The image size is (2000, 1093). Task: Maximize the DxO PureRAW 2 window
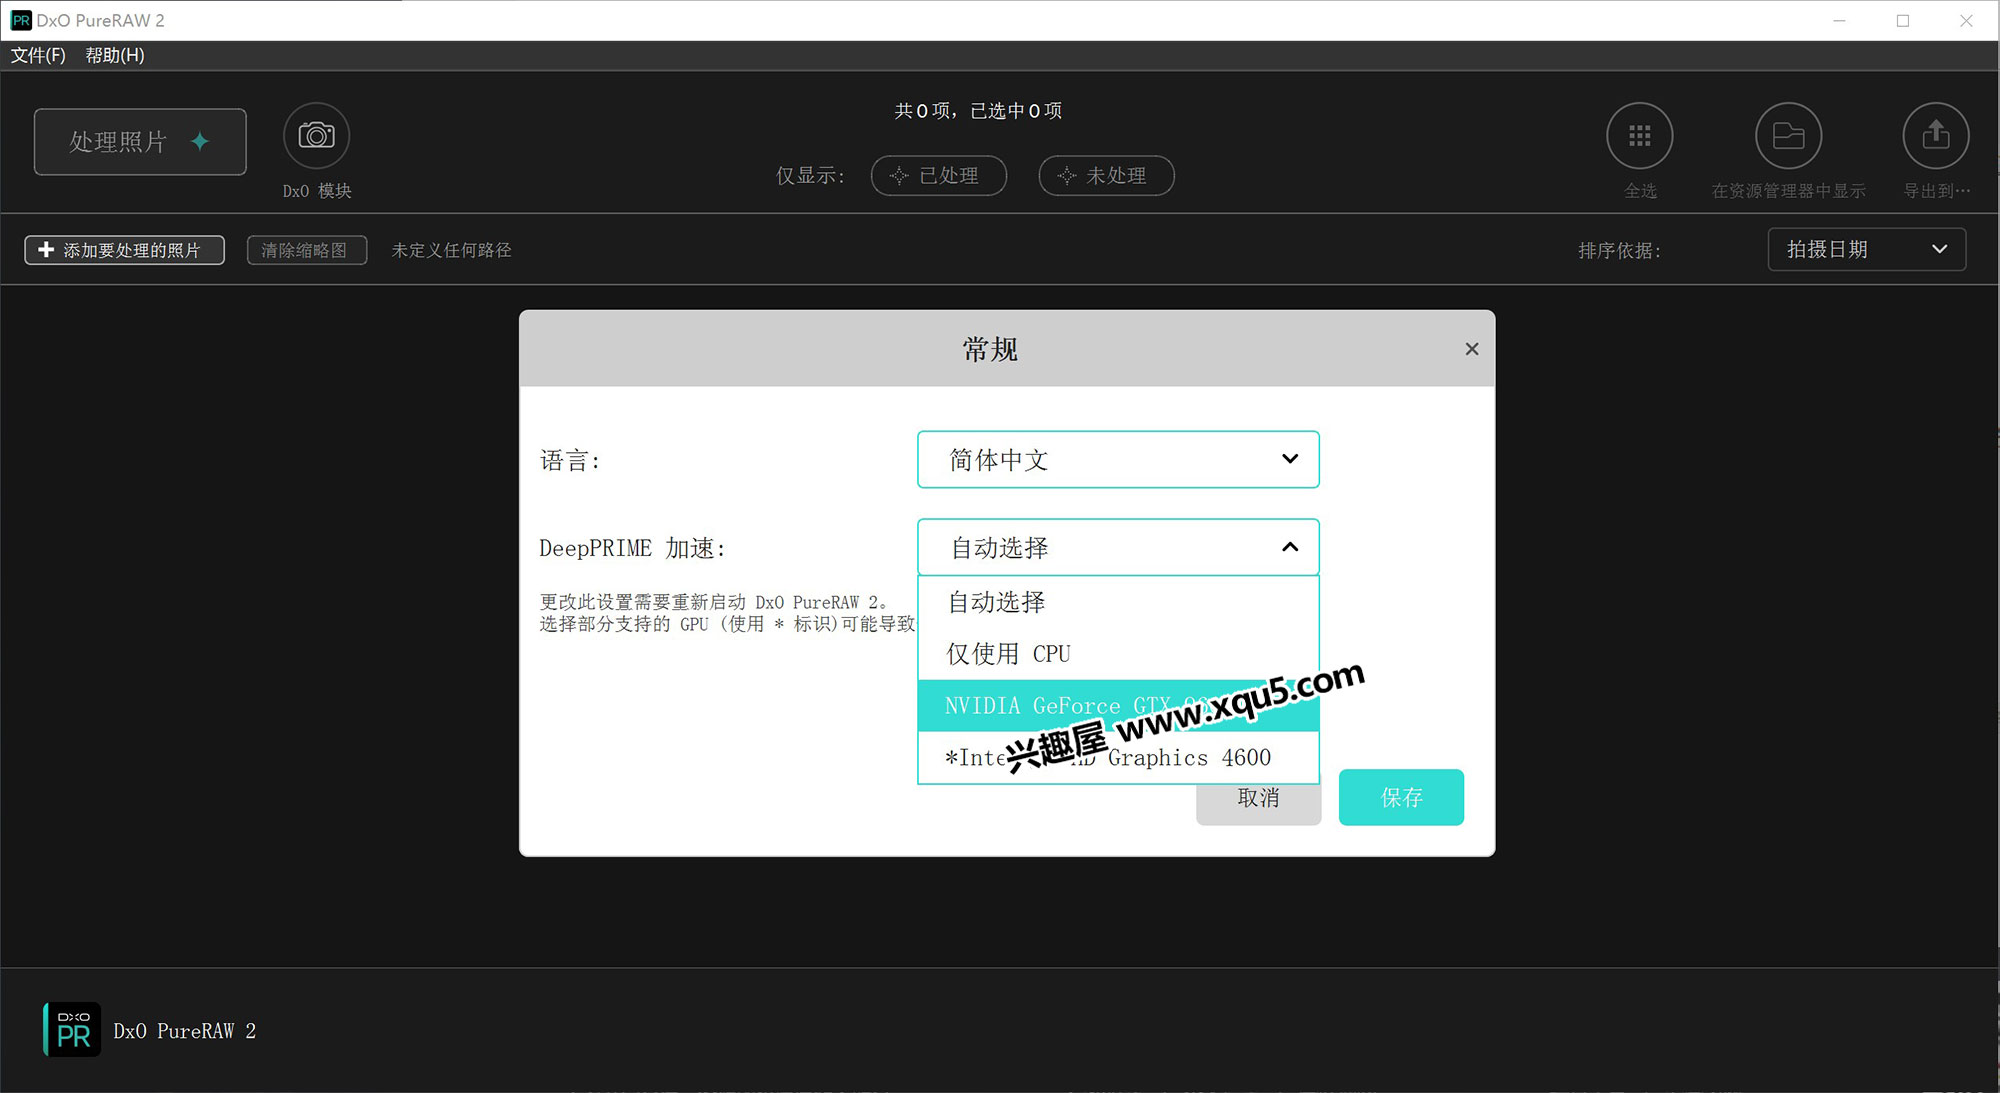(x=1902, y=21)
